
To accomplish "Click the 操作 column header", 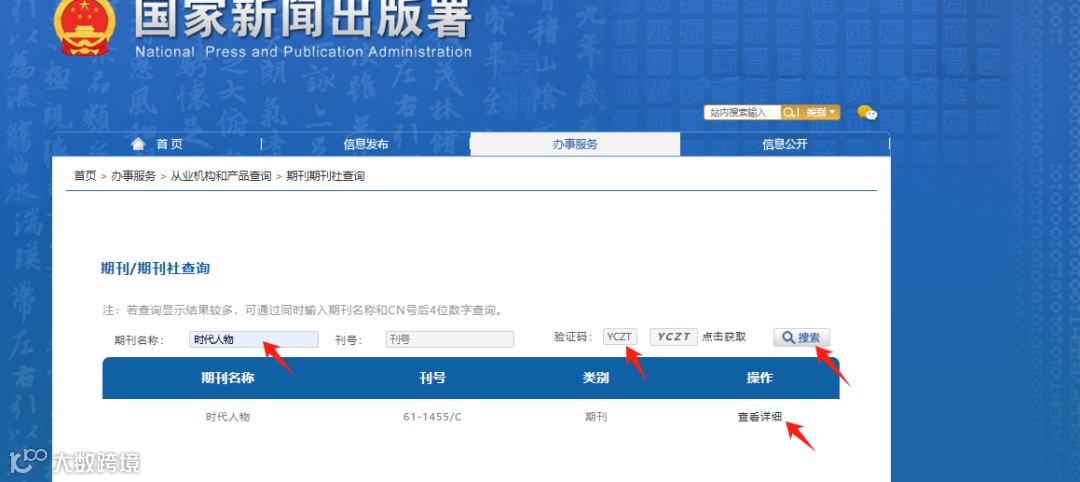I will coord(760,378).
